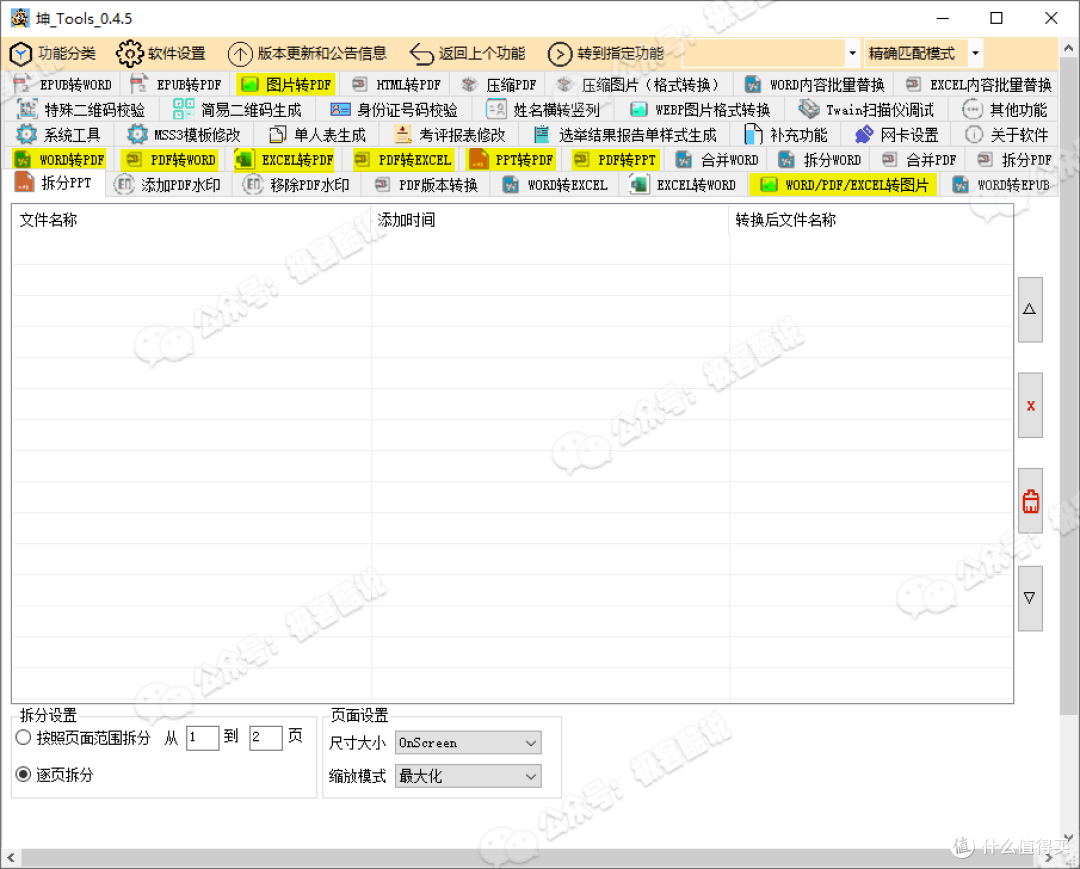Remove selected file with red X button
This screenshot has width=1080, height=869.
pos(1030,405)
